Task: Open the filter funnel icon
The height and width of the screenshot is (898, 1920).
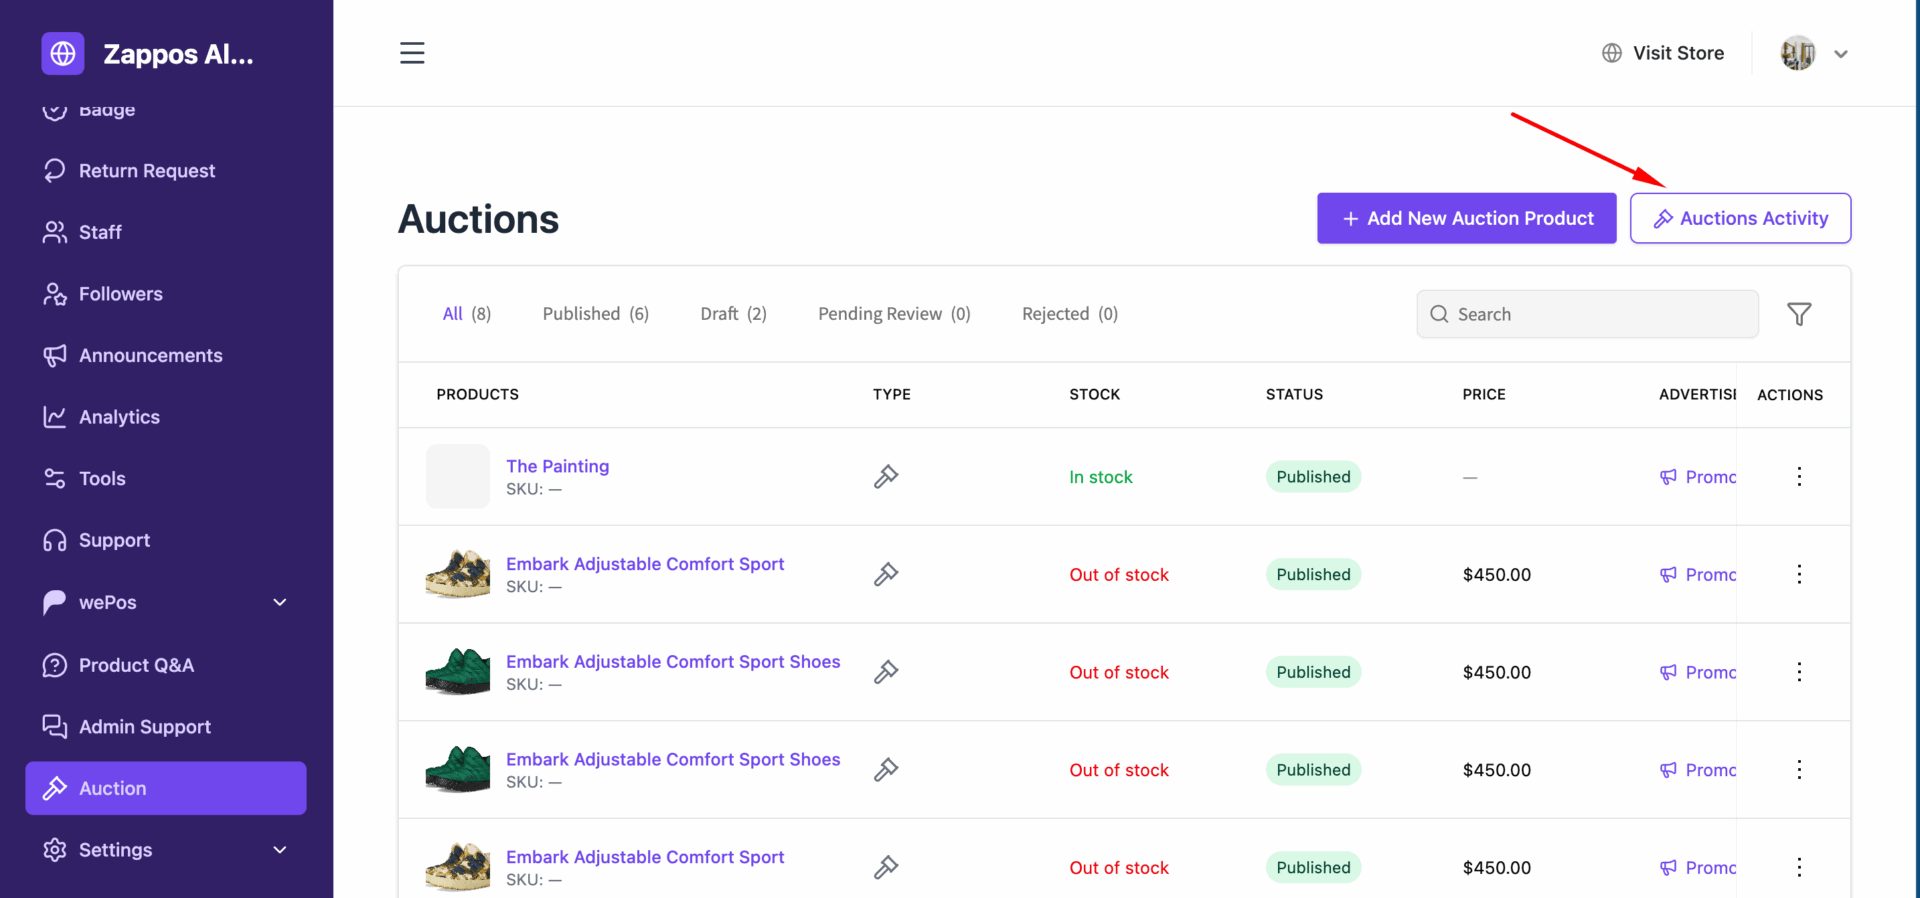Action: pyautogui.click(x=1799, y=314)
